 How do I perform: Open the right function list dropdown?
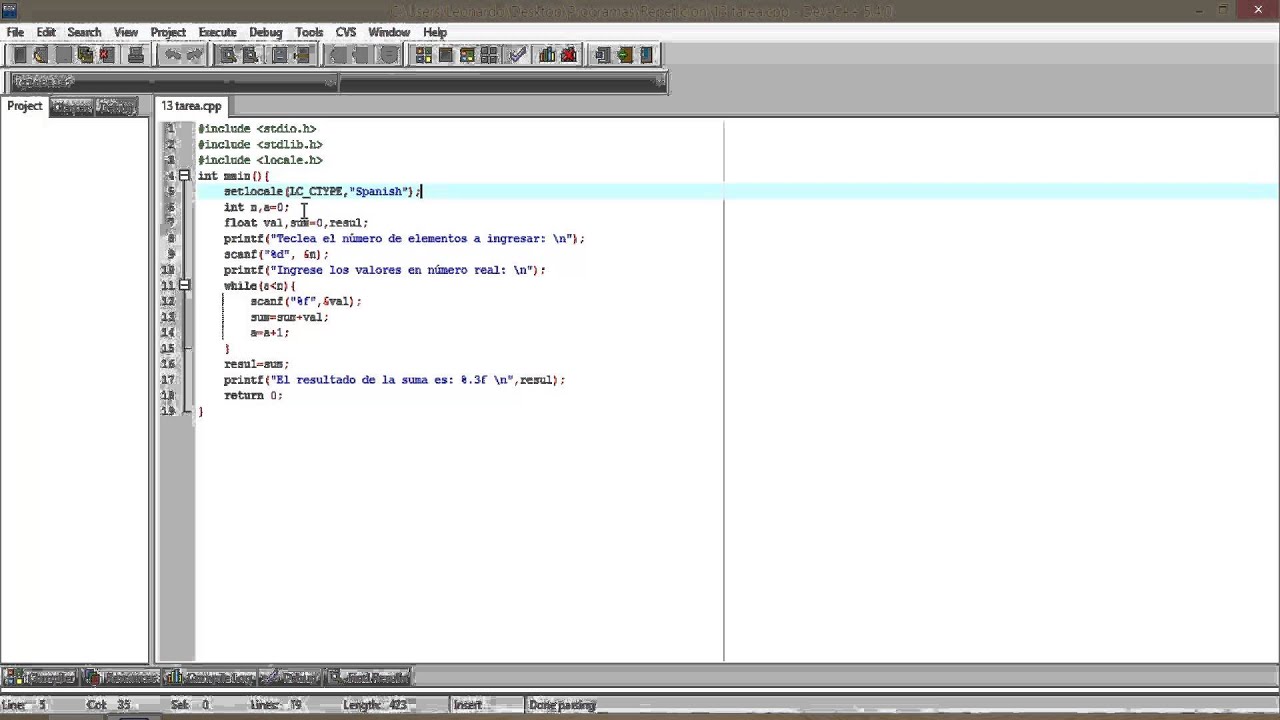click(661, 82)
